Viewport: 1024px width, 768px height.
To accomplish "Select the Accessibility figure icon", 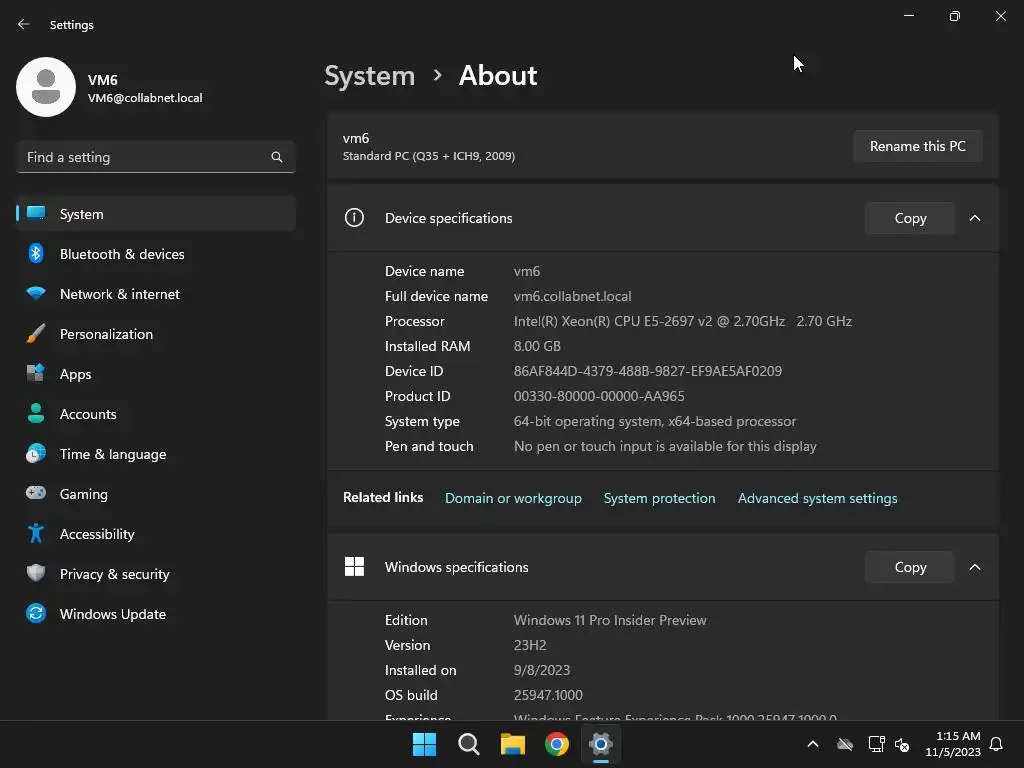I will pyautogui.click(x=36, y=534).
